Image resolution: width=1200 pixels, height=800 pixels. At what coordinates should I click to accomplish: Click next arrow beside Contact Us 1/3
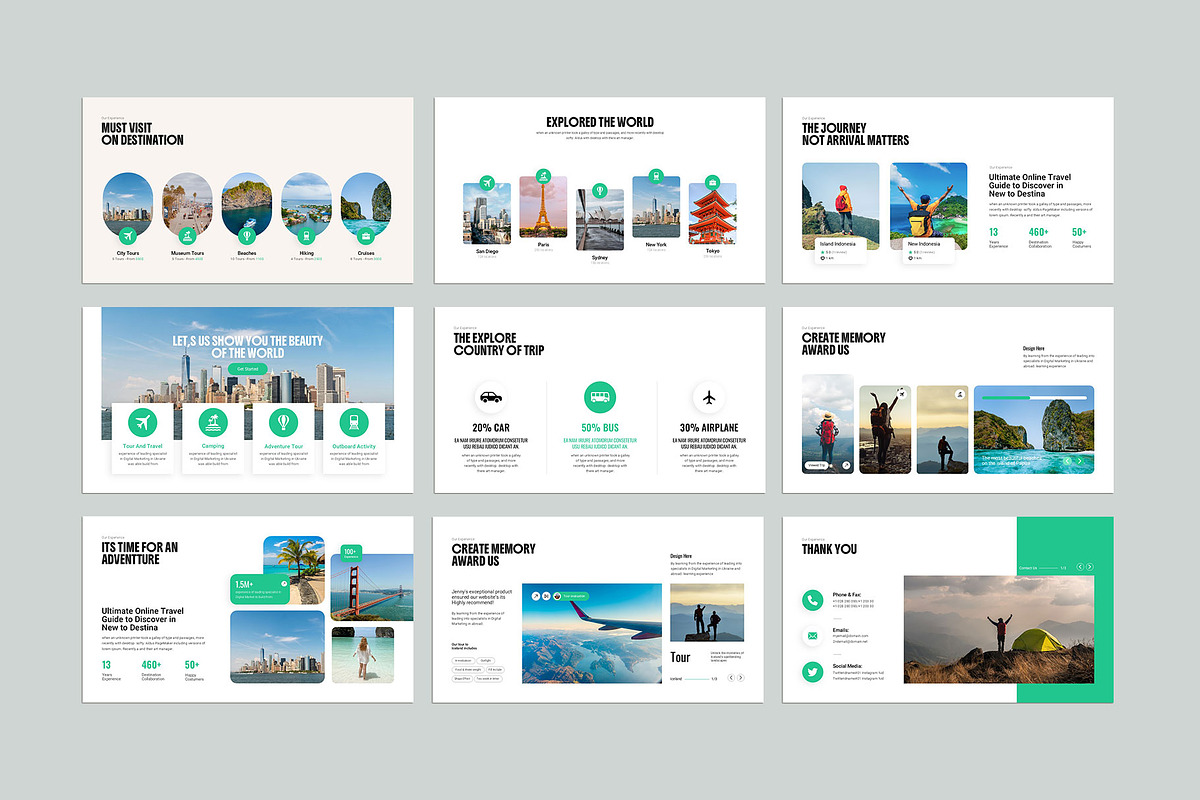point(1091,568)
